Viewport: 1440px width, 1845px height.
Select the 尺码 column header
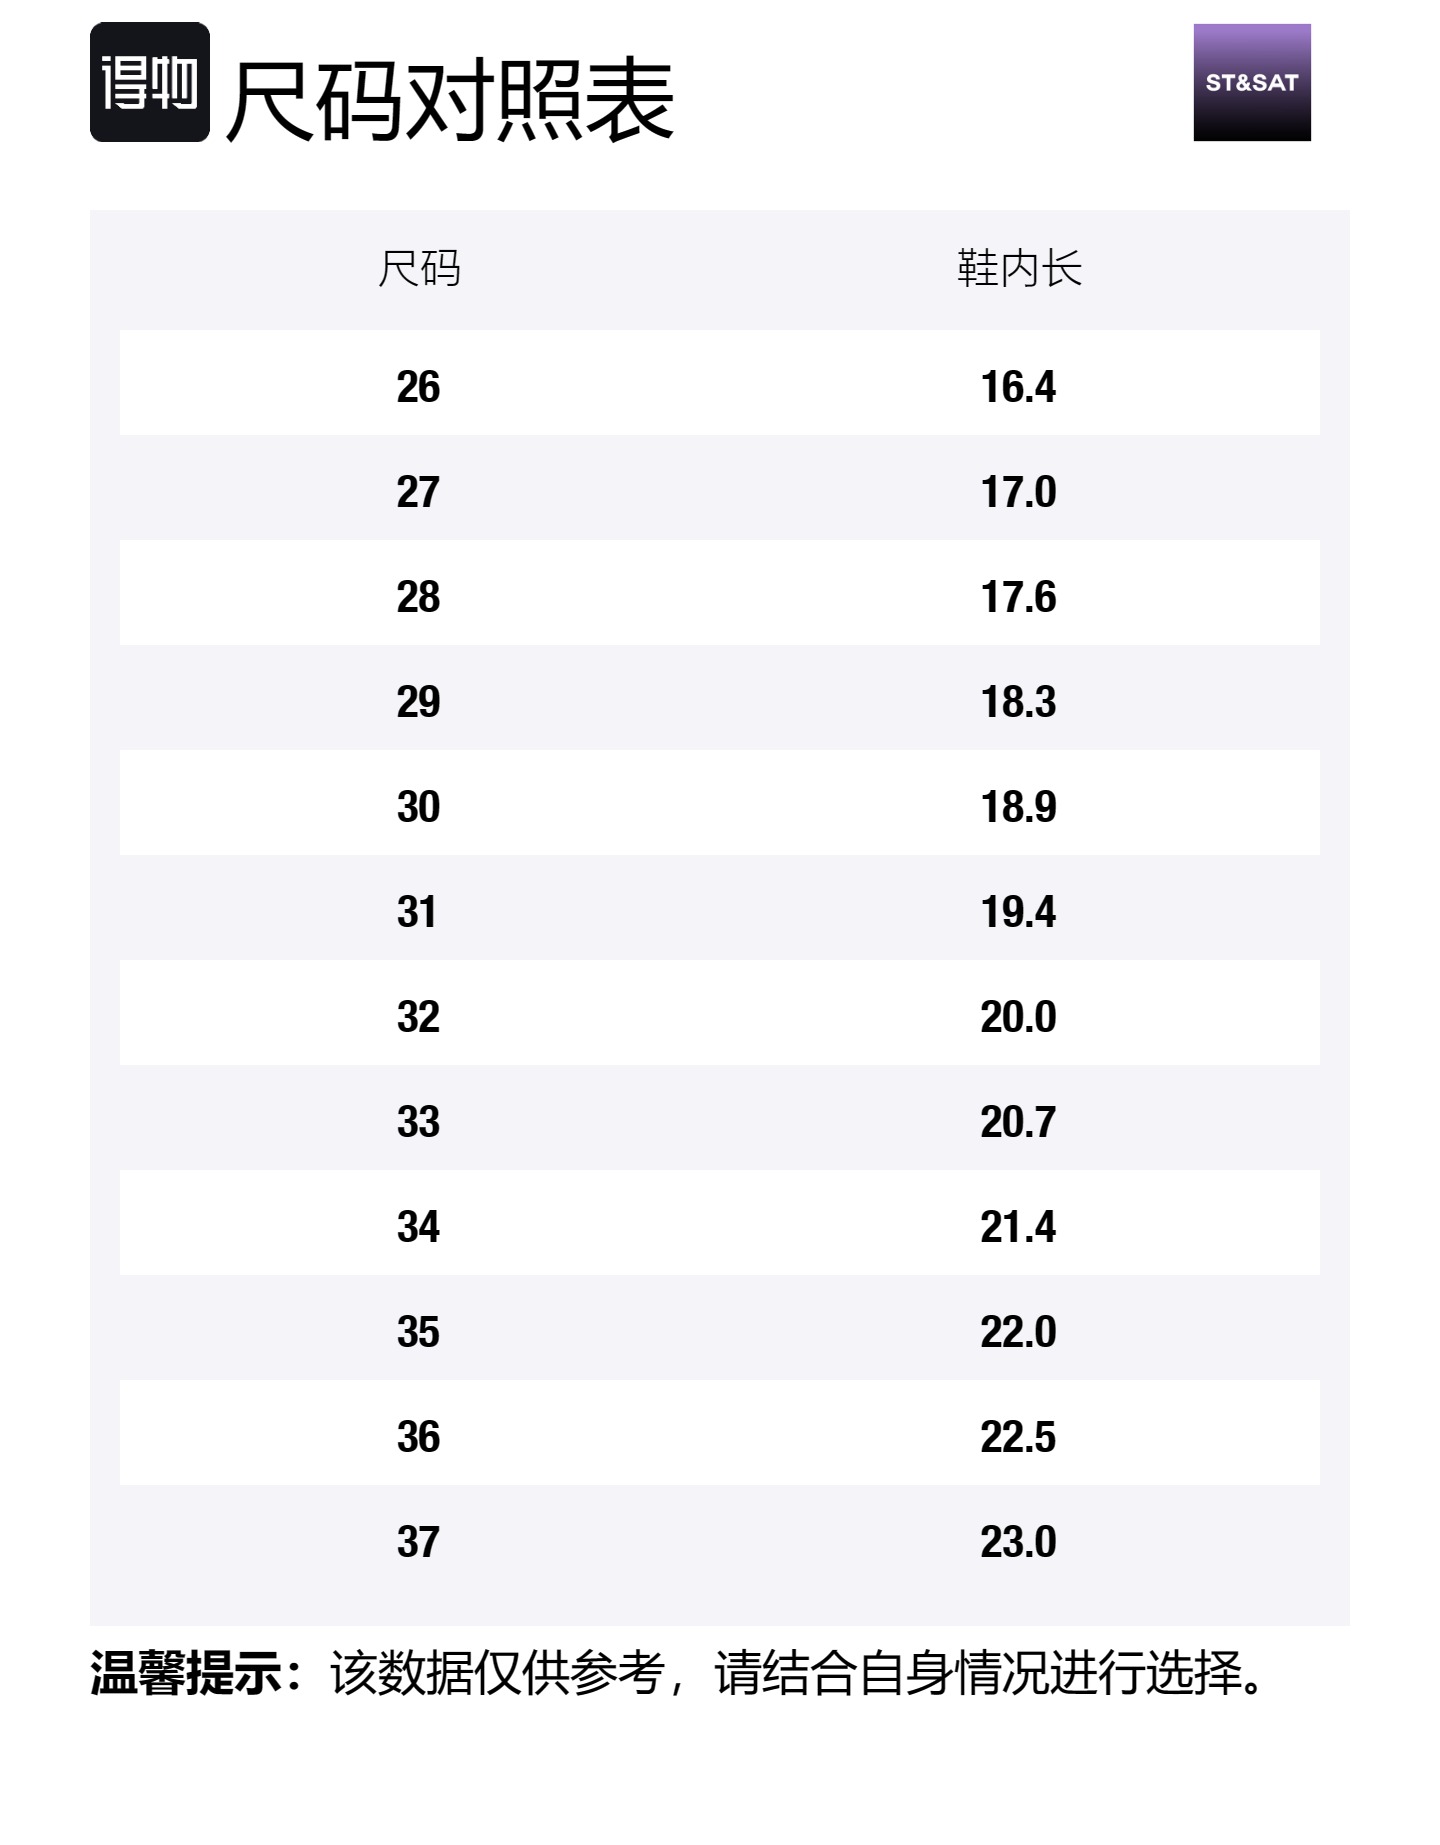click(419, 269)
